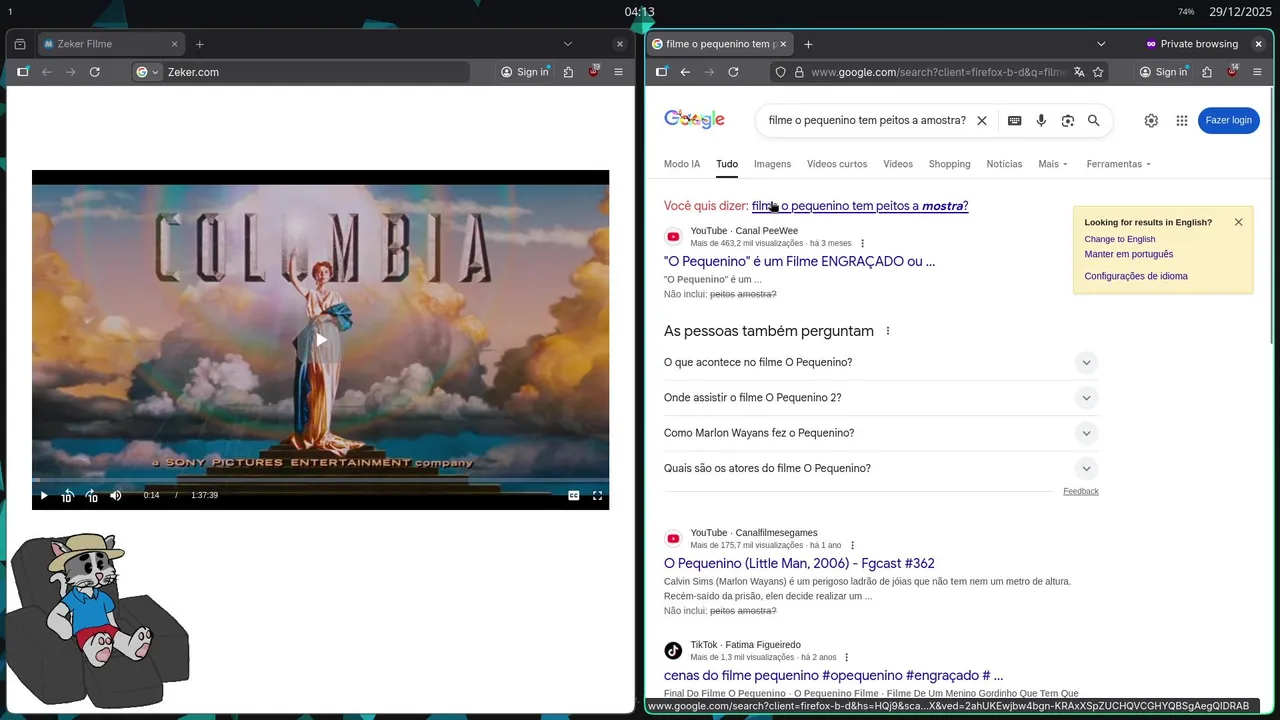The width and height of the screenshot is (1280, 720).
Task: Go back in the Zeker window
Action: [x=47, y=72]
